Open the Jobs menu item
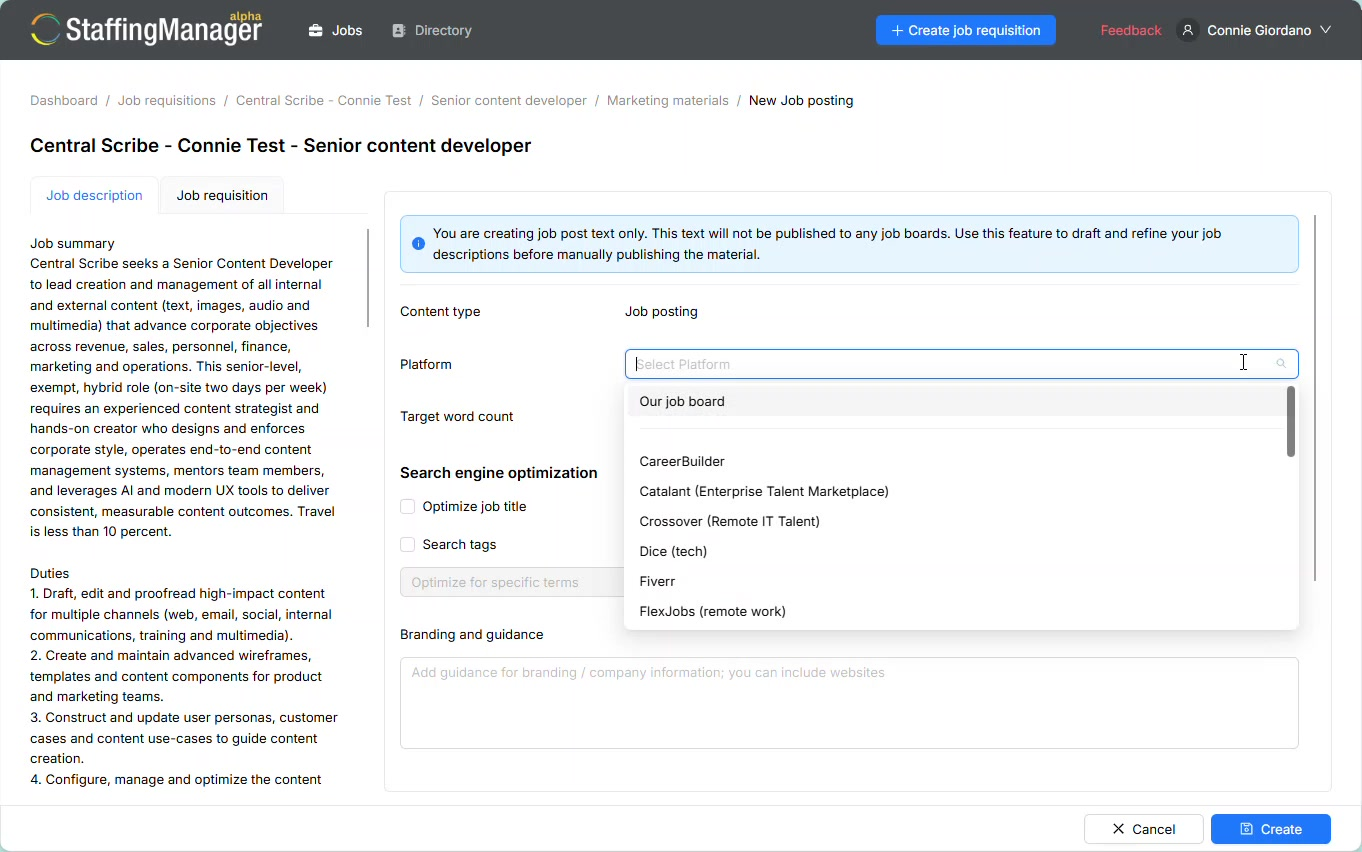Viewport: 1362px width, 852px height. (x=336, y=31)
